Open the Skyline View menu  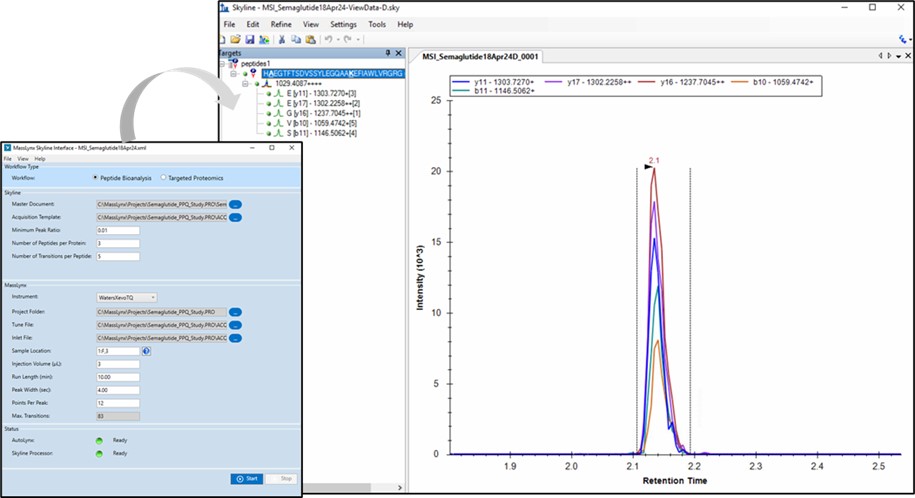click(310, 25)
